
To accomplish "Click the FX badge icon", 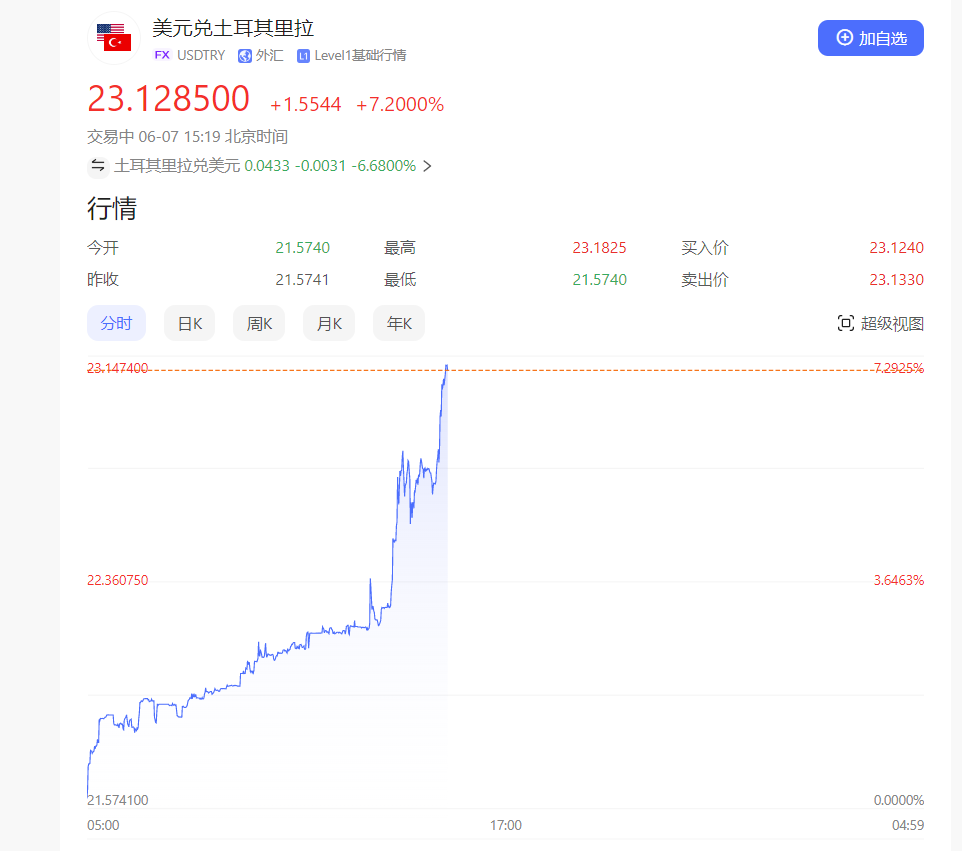I will click(x=162, y=55).
